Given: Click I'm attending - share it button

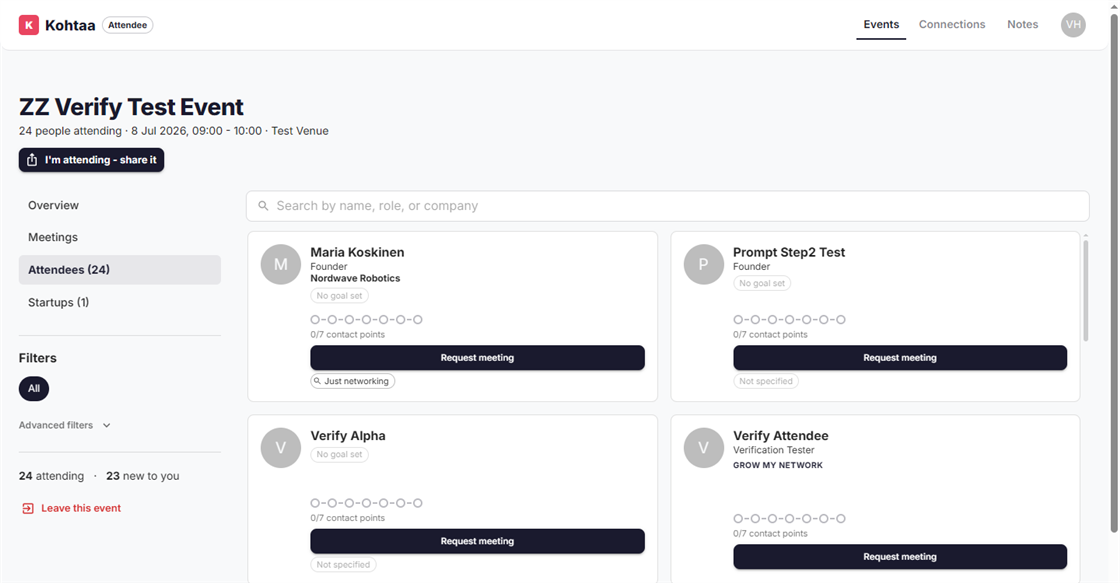Looking at the screenshot, I should (91, 160).
